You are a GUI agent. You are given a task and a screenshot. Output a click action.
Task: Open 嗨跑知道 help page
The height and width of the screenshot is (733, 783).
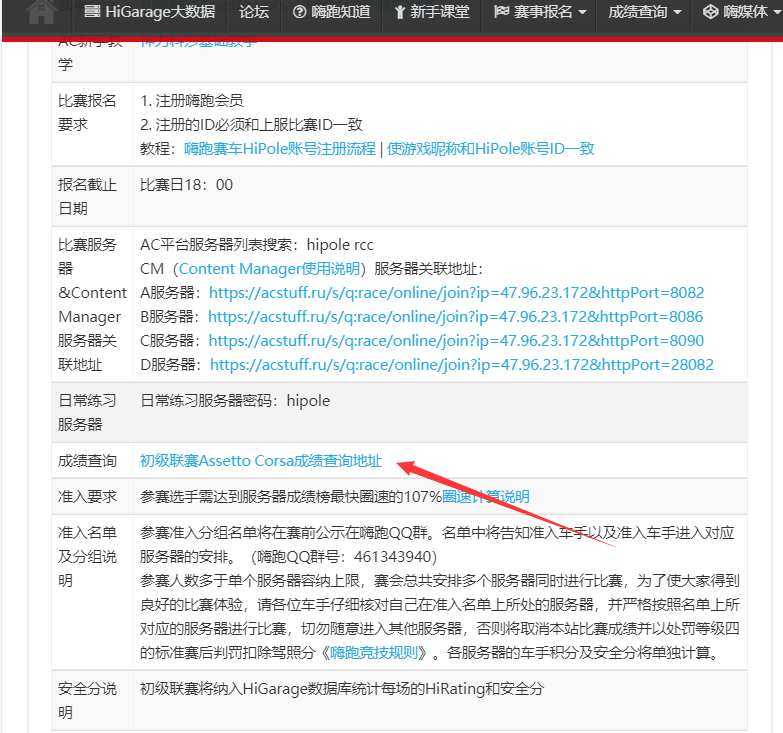(x=332, y=11)
